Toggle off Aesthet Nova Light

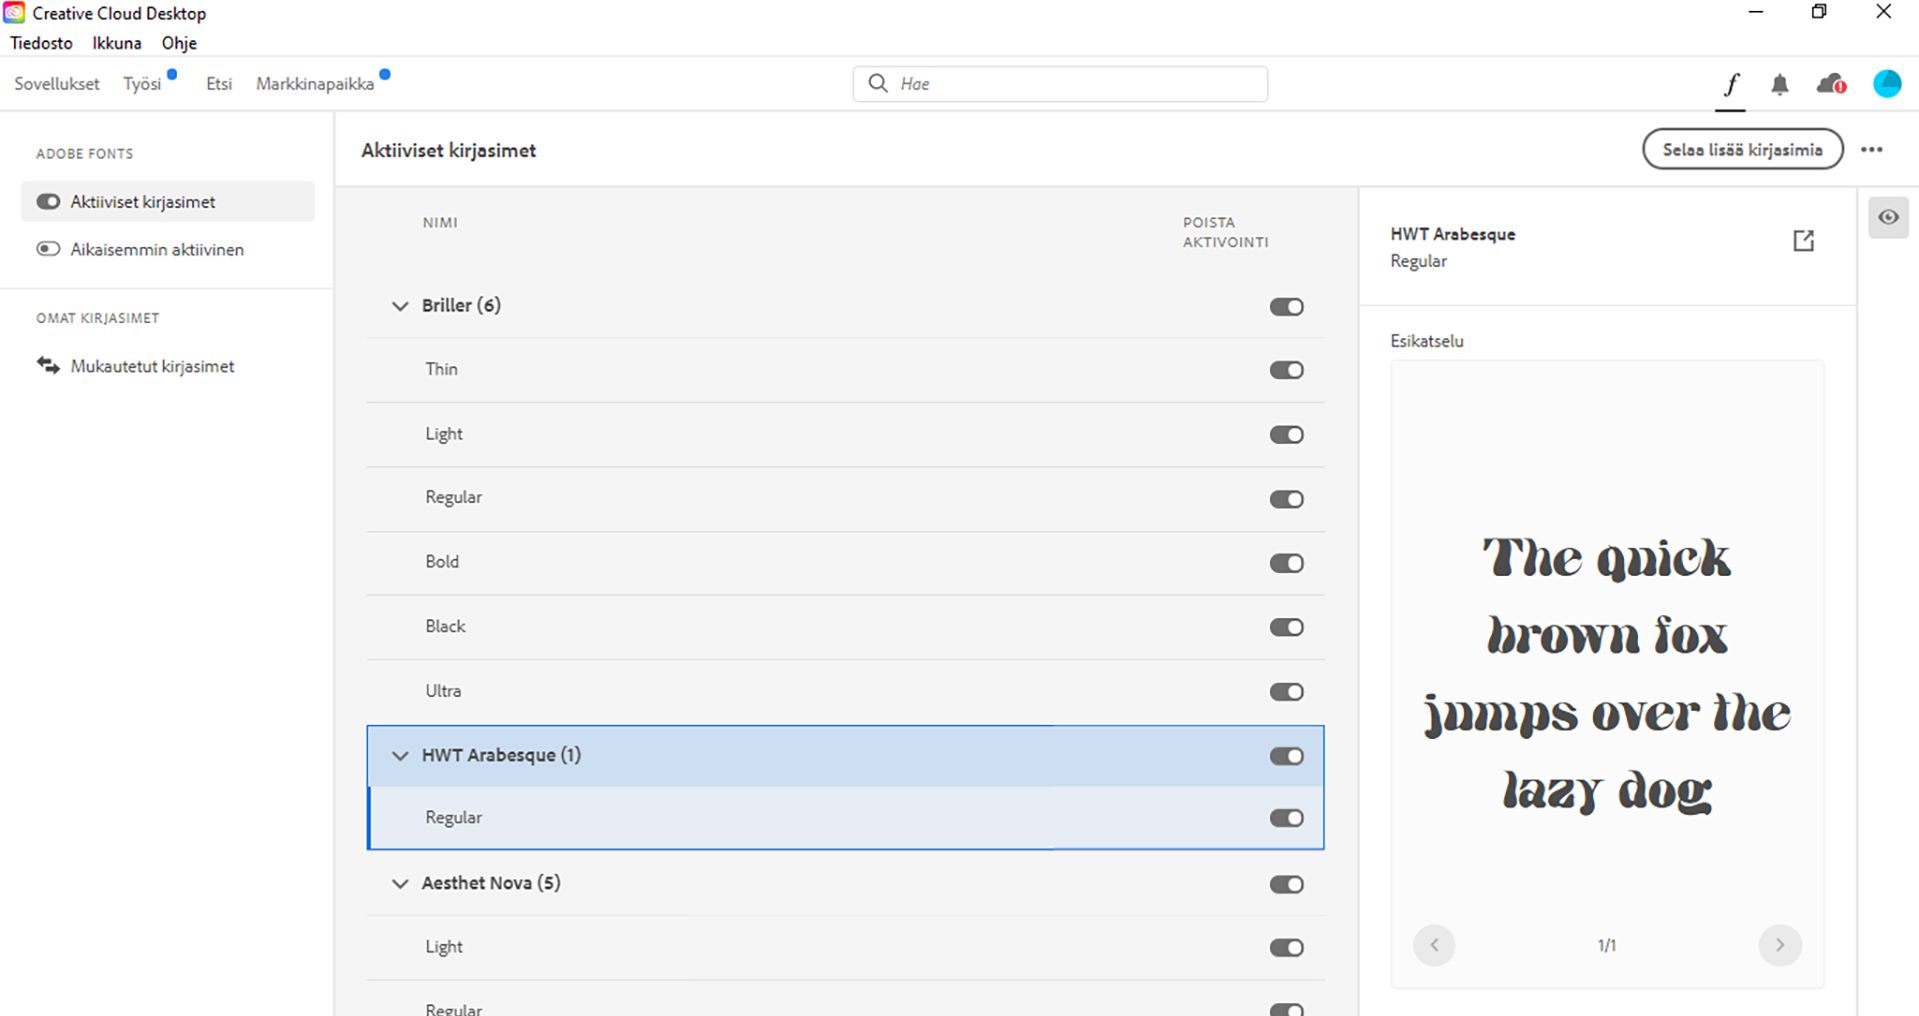[1287, 948]
